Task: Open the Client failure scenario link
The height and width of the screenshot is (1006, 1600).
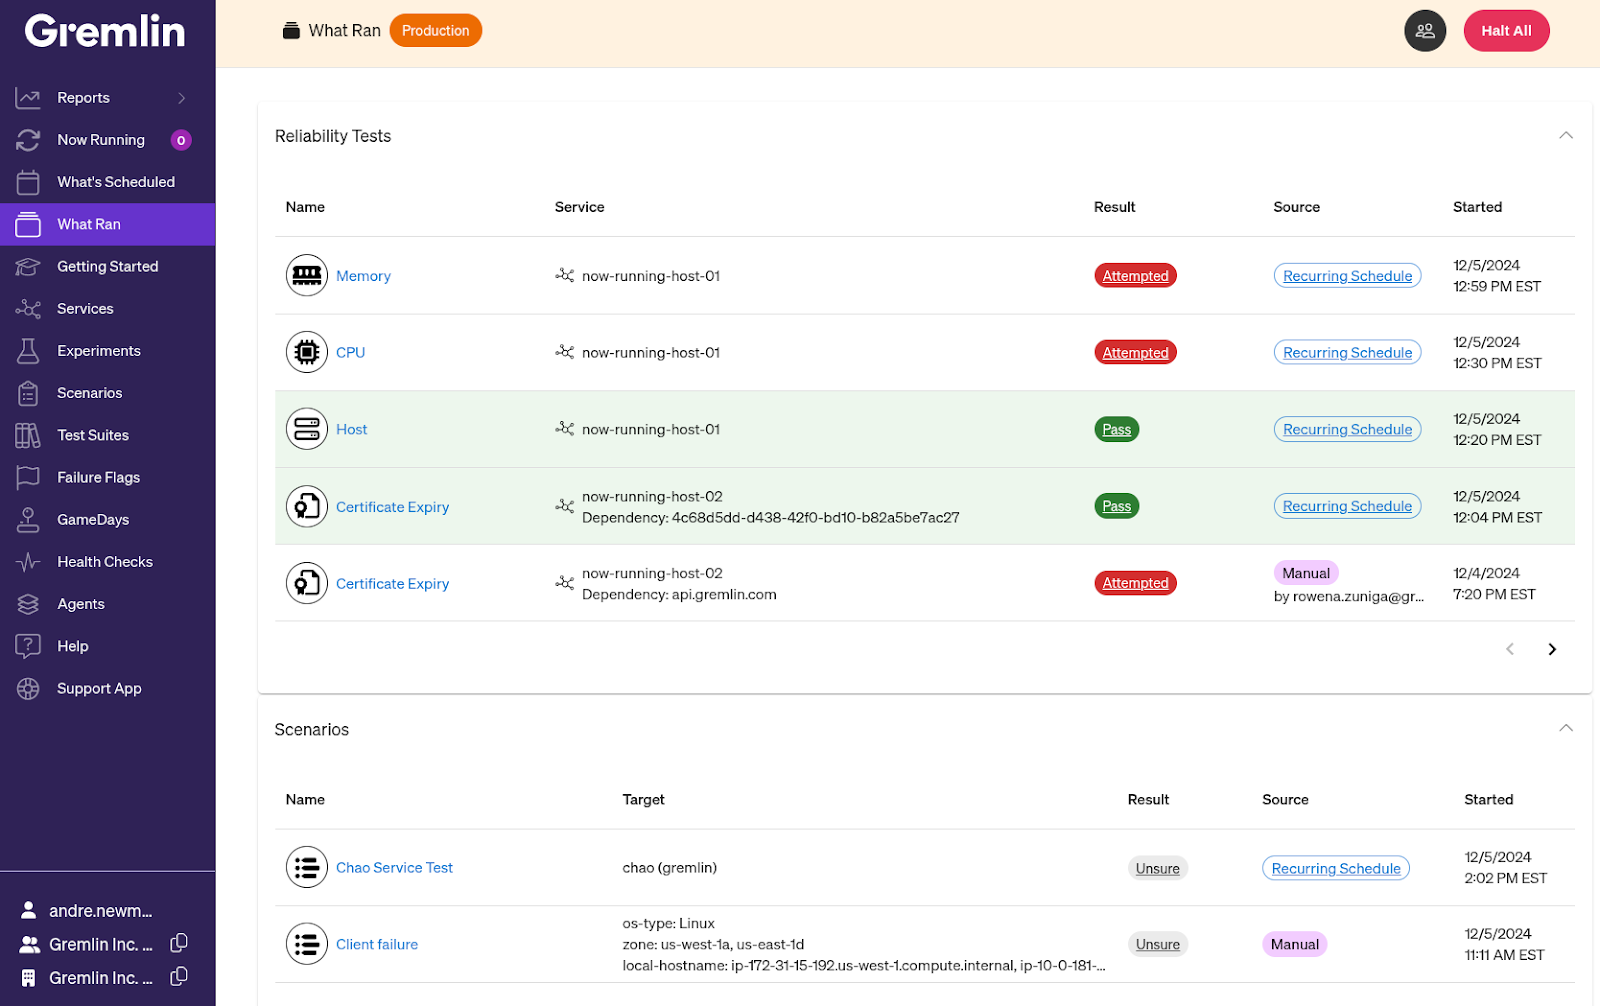Action: (377, 945)
